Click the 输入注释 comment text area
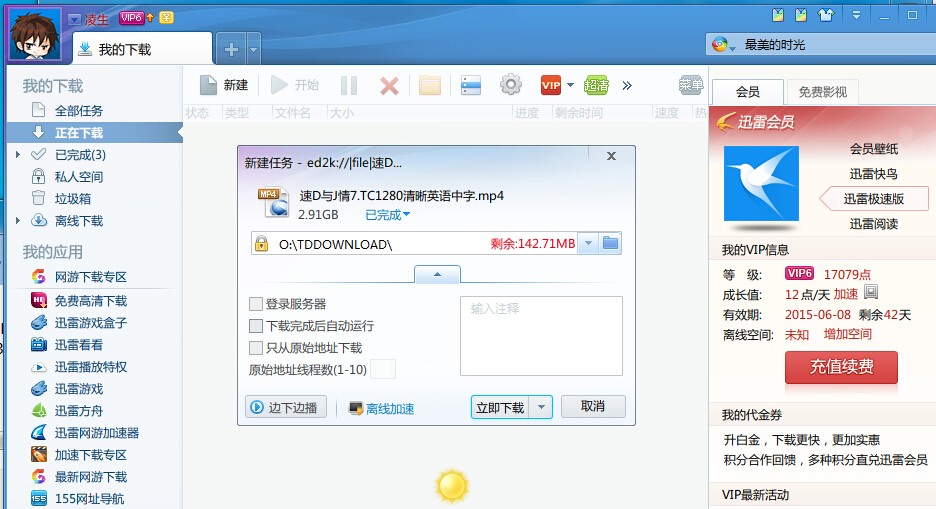The height and width of the screenshot is (509, 936). click(541, 336)
